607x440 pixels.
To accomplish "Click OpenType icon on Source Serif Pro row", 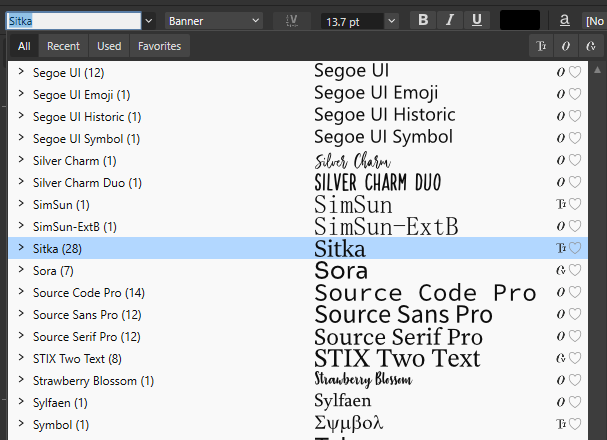I will [x=561, y=336].
